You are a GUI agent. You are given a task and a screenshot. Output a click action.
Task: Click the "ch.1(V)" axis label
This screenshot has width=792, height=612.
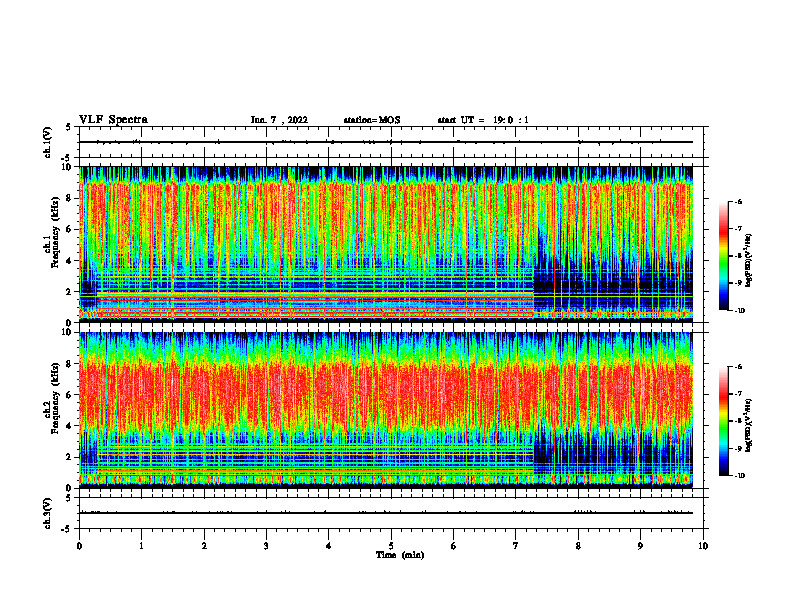tap(48, 142)
